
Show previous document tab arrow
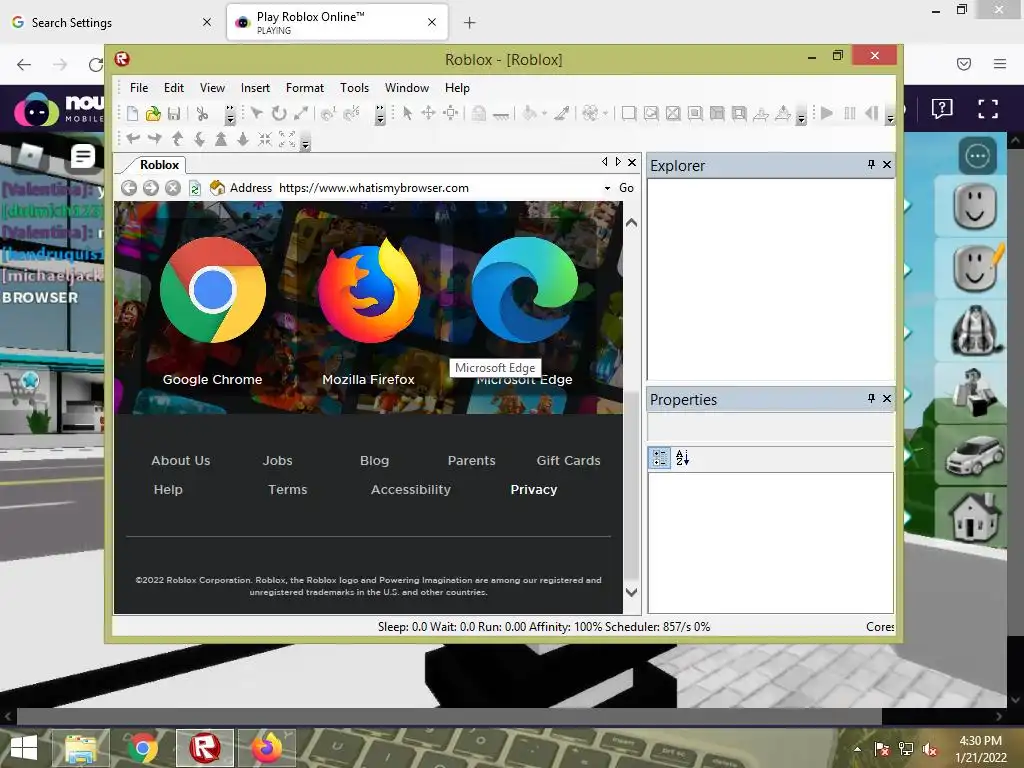coord(605,162)
